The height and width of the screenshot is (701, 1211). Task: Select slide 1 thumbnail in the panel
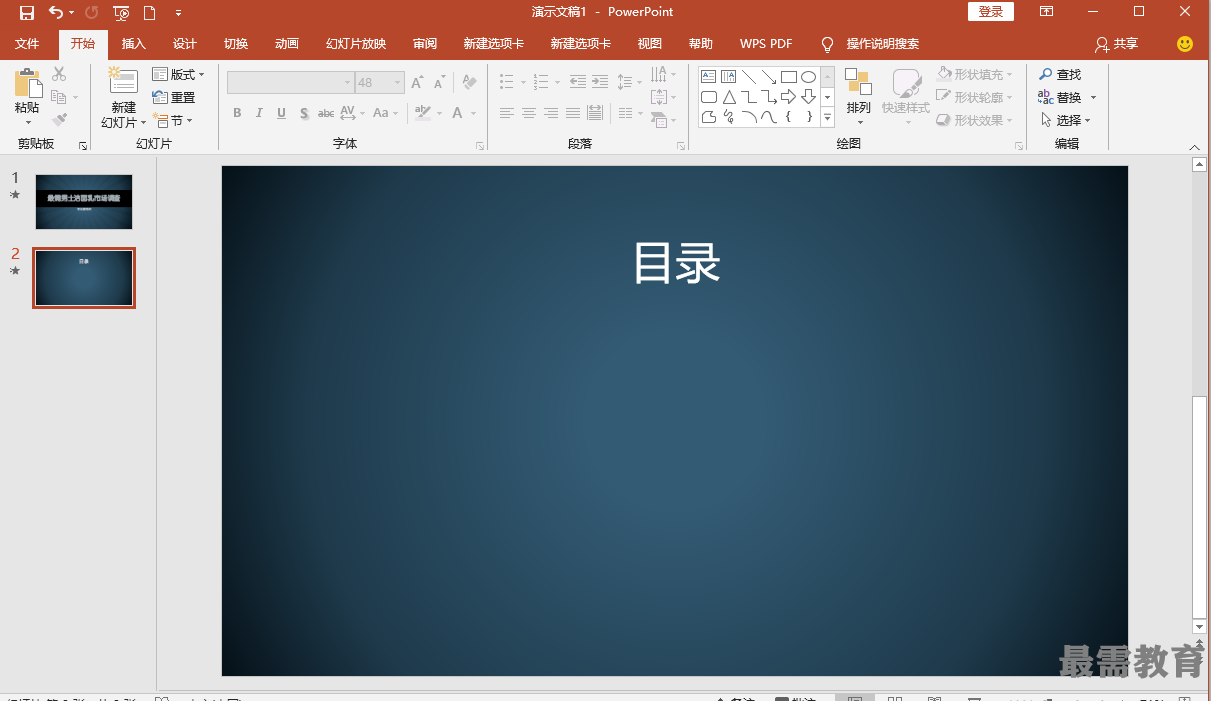84,202
